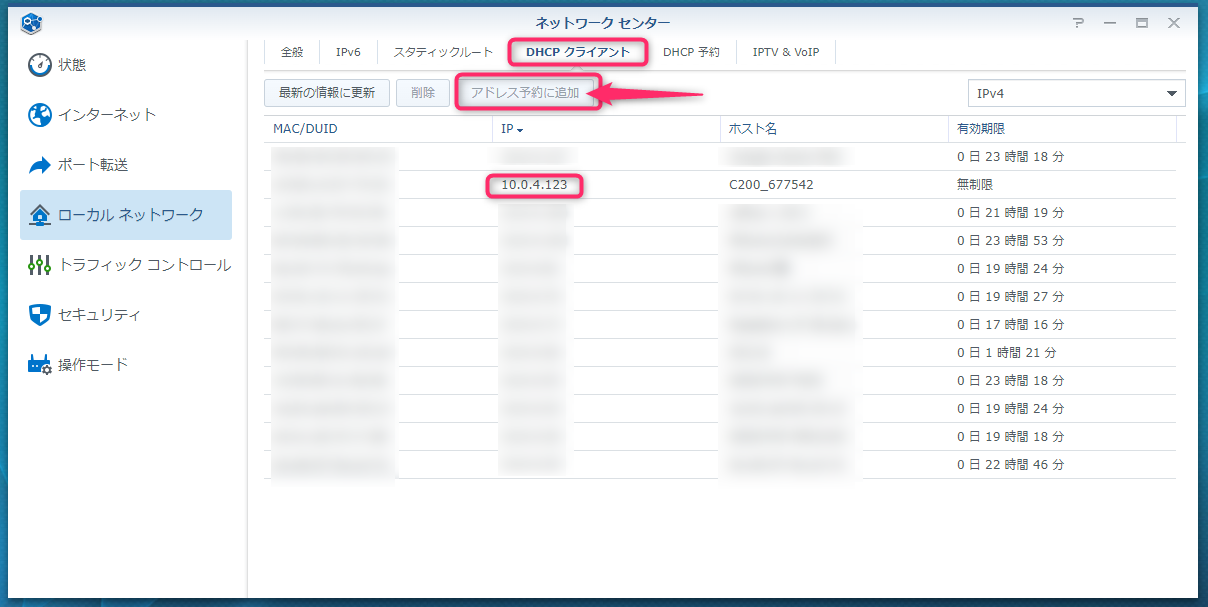This screenshot has width=1208, height=607.
Task: Open the トラフィック コントロール sliders icon
Action: pos(40,265)
